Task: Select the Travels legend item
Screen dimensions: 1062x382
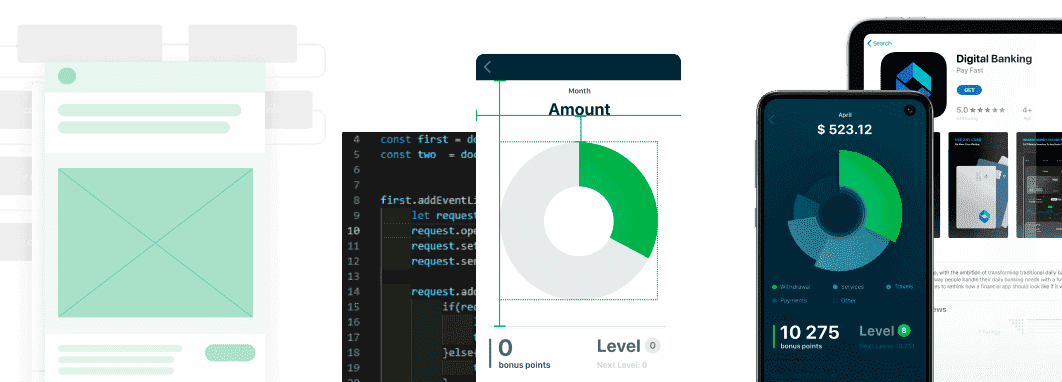Action: coord(899,286)
